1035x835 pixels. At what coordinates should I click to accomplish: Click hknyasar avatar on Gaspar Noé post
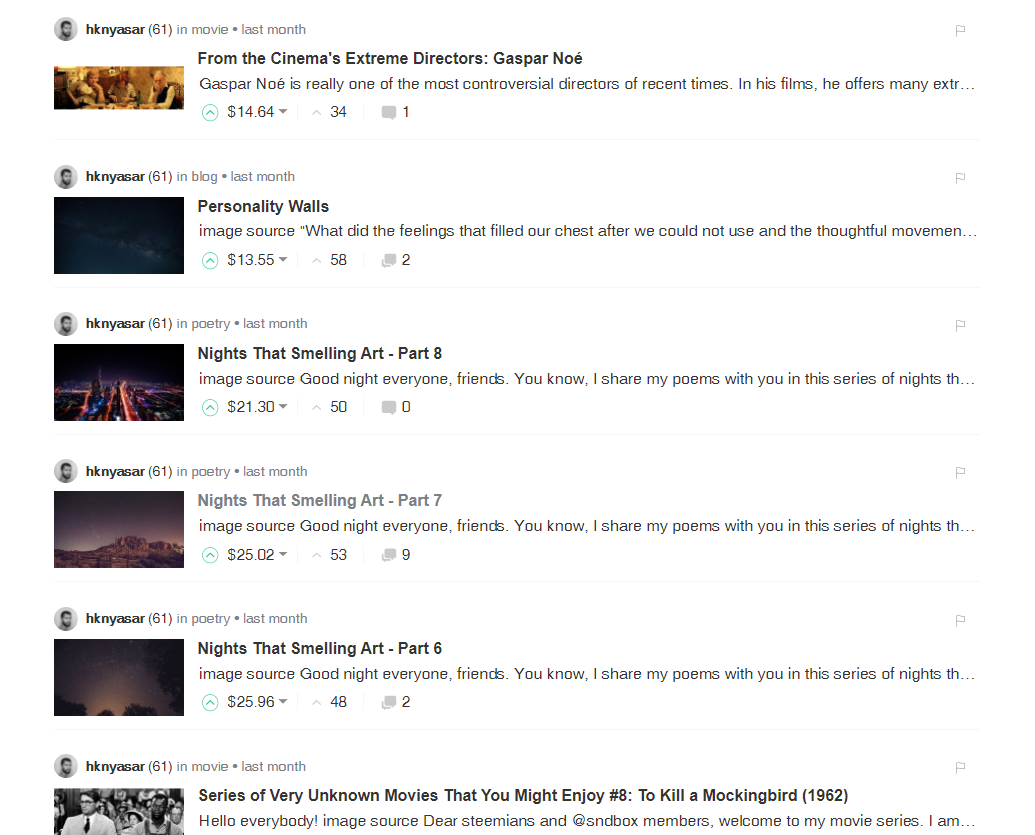click(65, 30)
